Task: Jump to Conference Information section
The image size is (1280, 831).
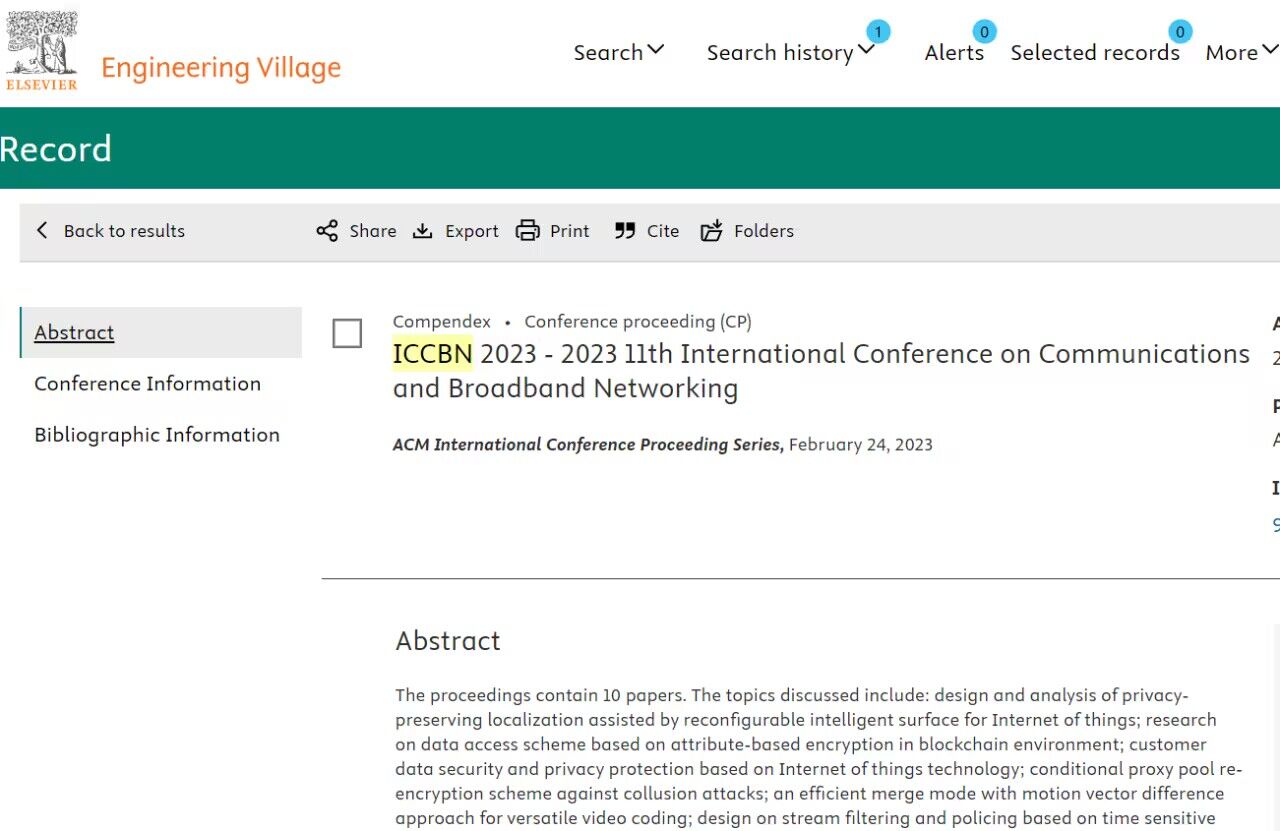Action: (x=147, y=384)
